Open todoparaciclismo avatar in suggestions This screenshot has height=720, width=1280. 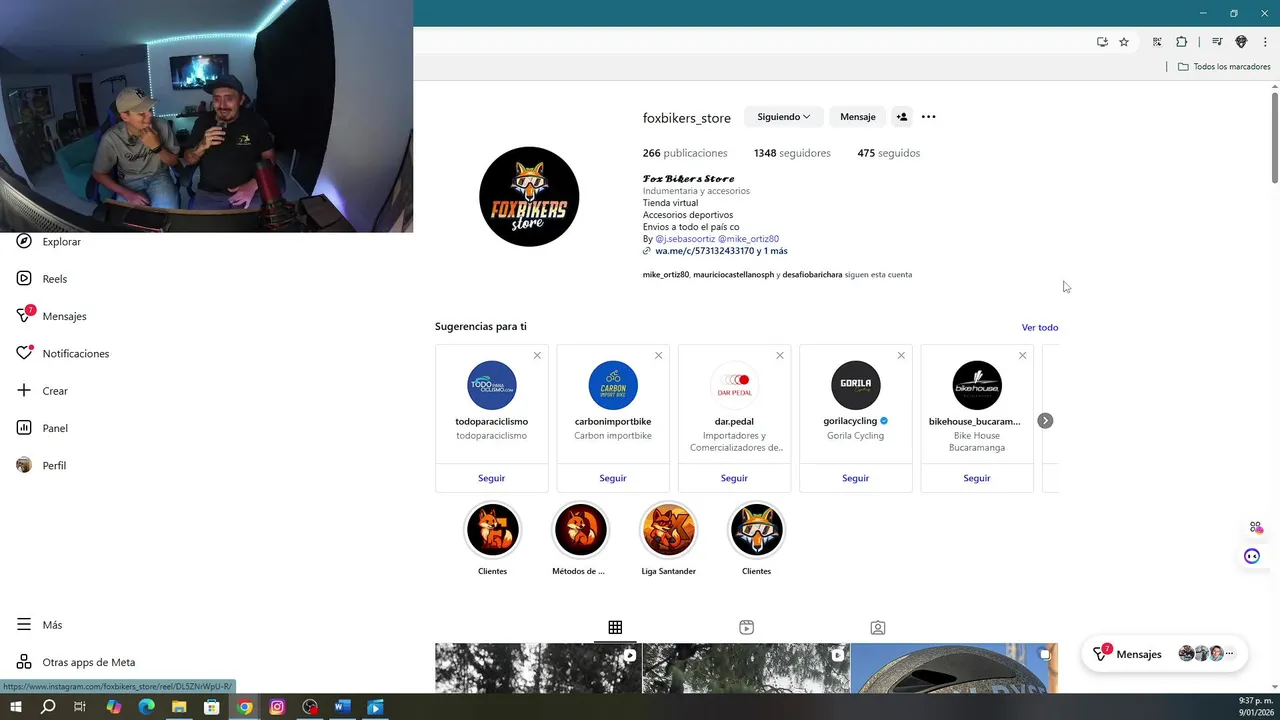pos(492,385)
